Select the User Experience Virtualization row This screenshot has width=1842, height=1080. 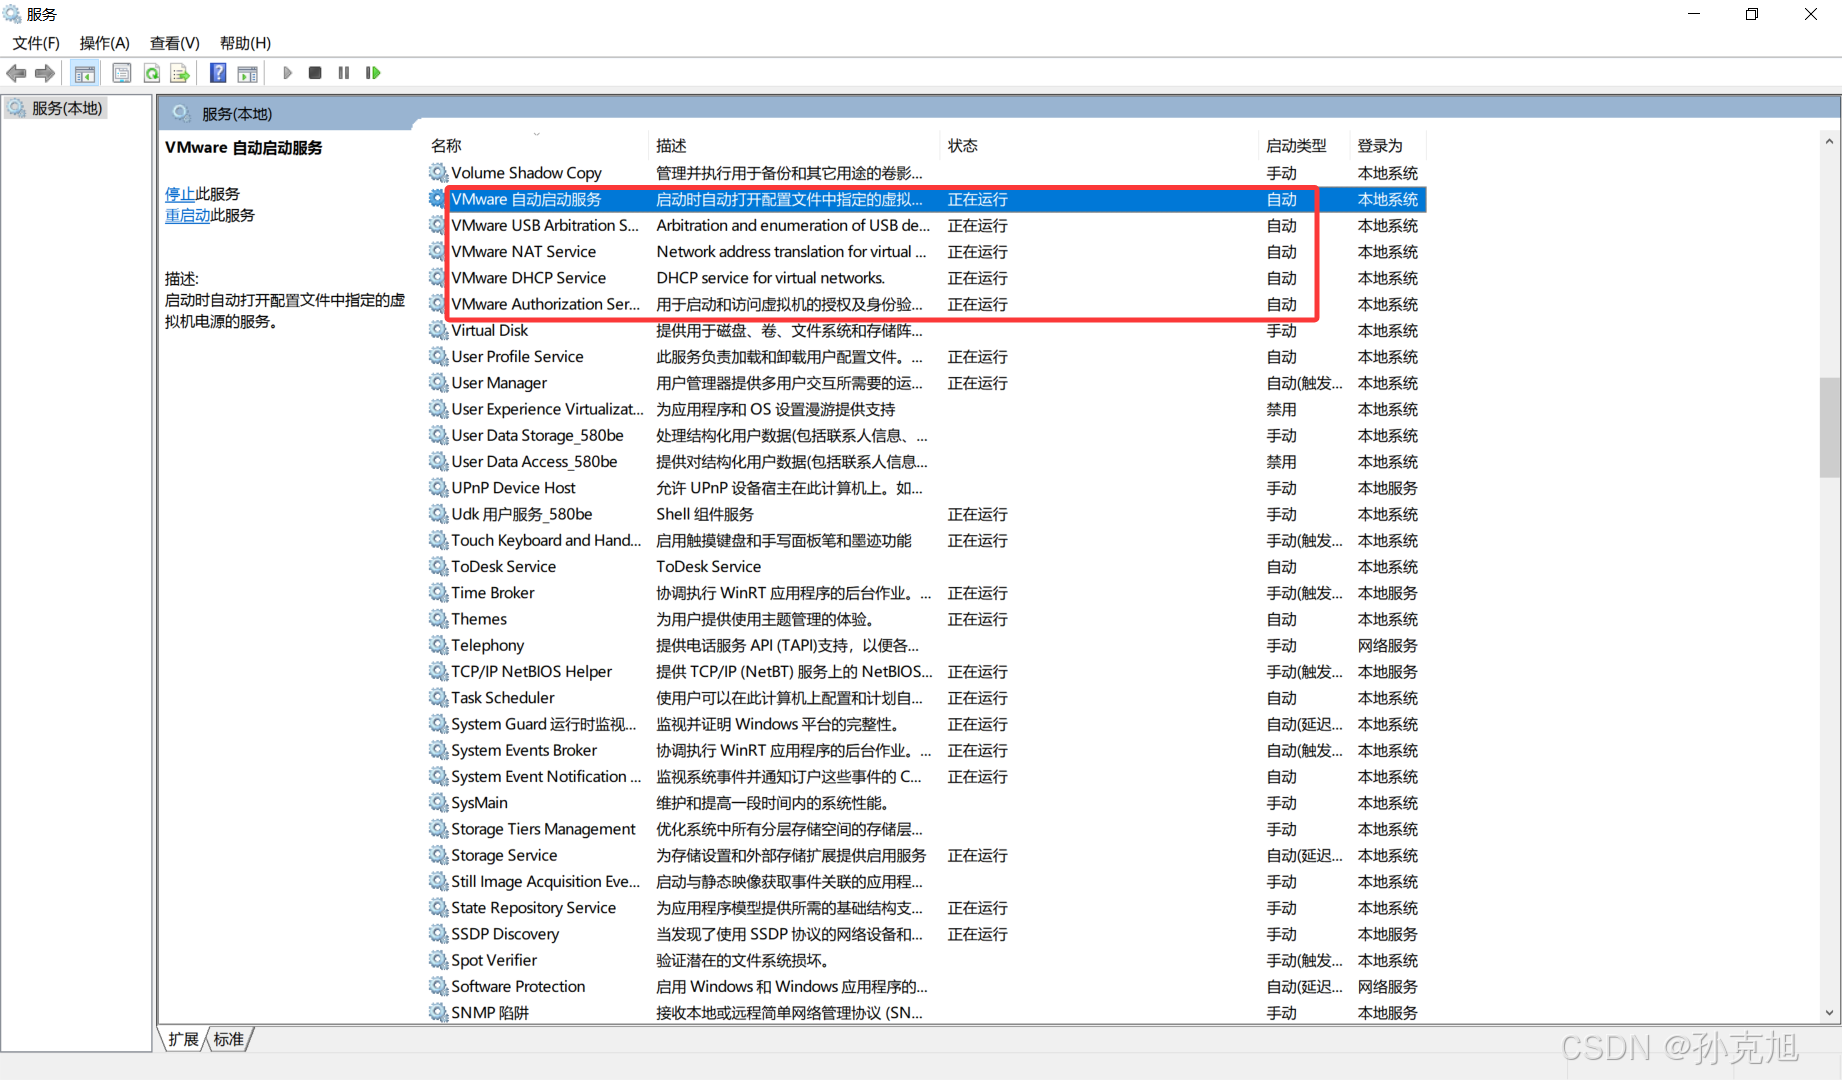(926, 409)
